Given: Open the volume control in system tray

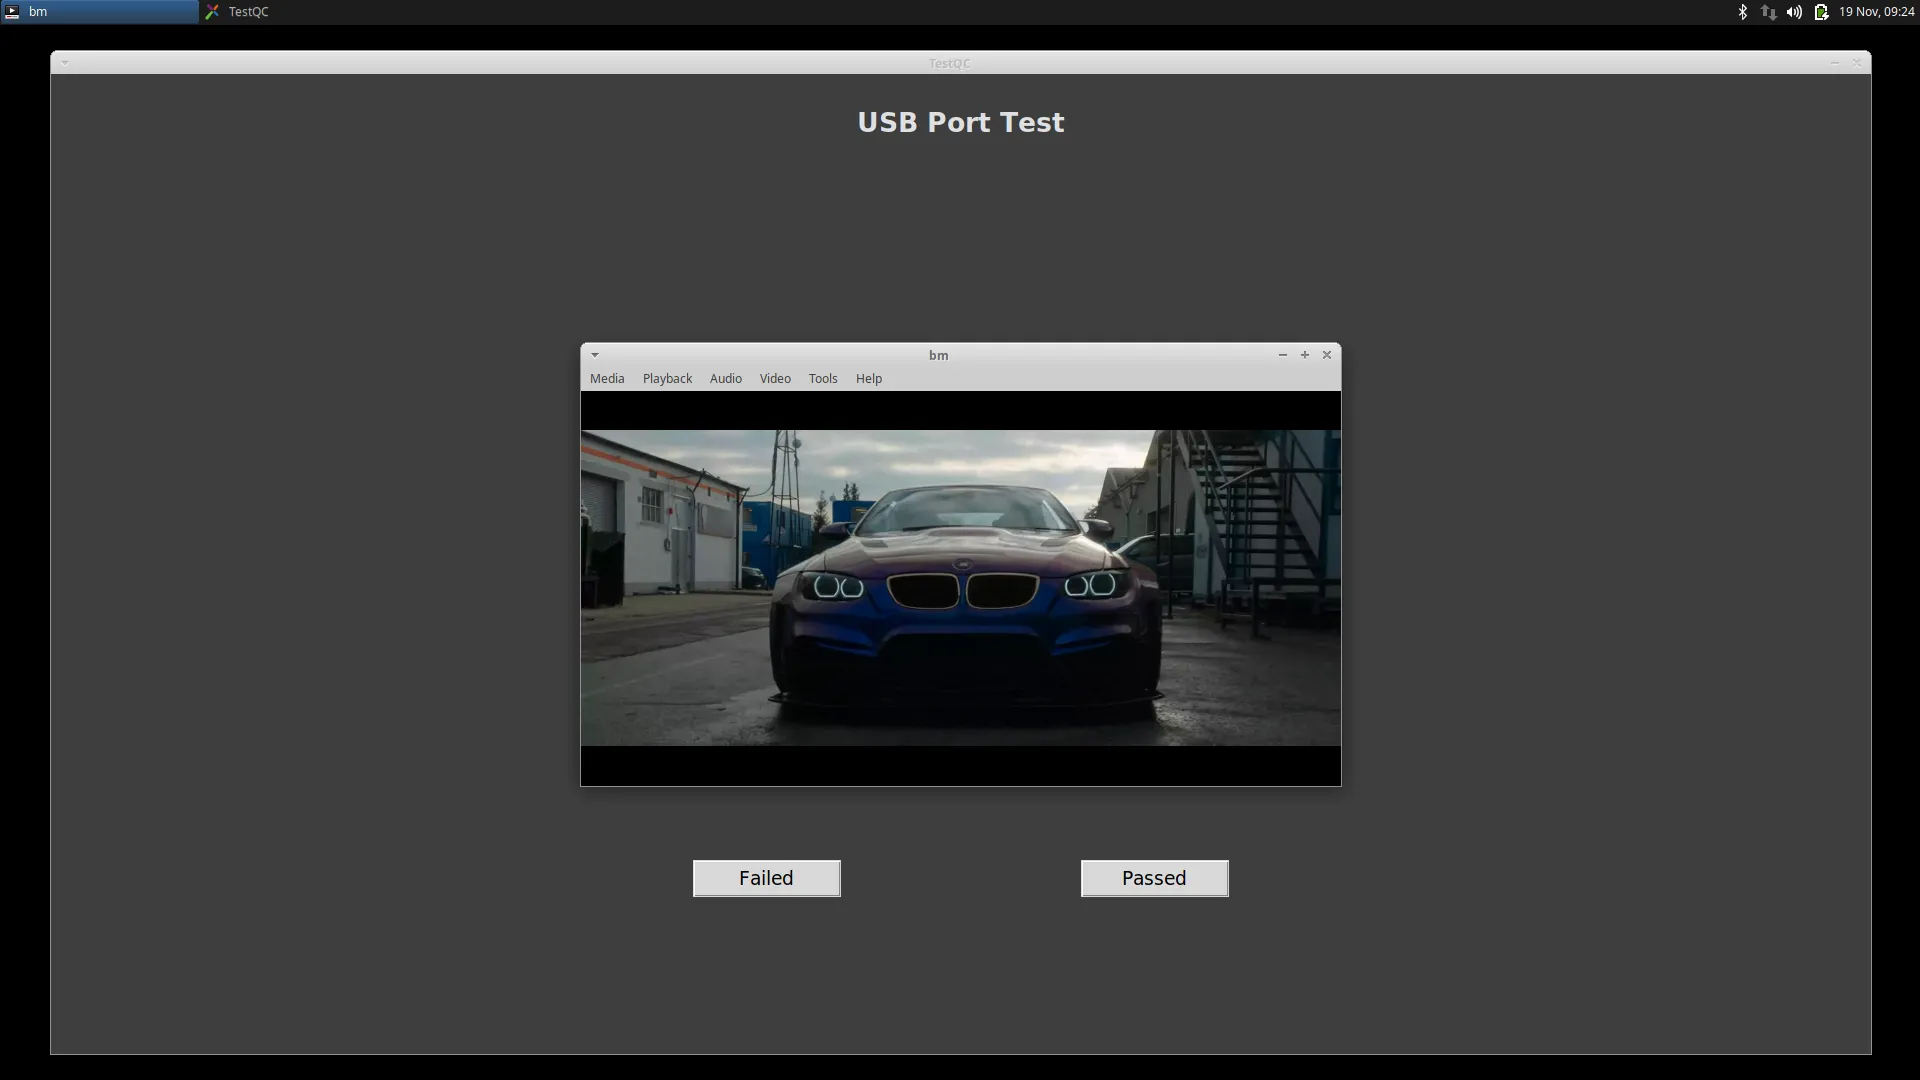Looking at the screenshot, I should pyautogui.click(x=1793, y=11).
